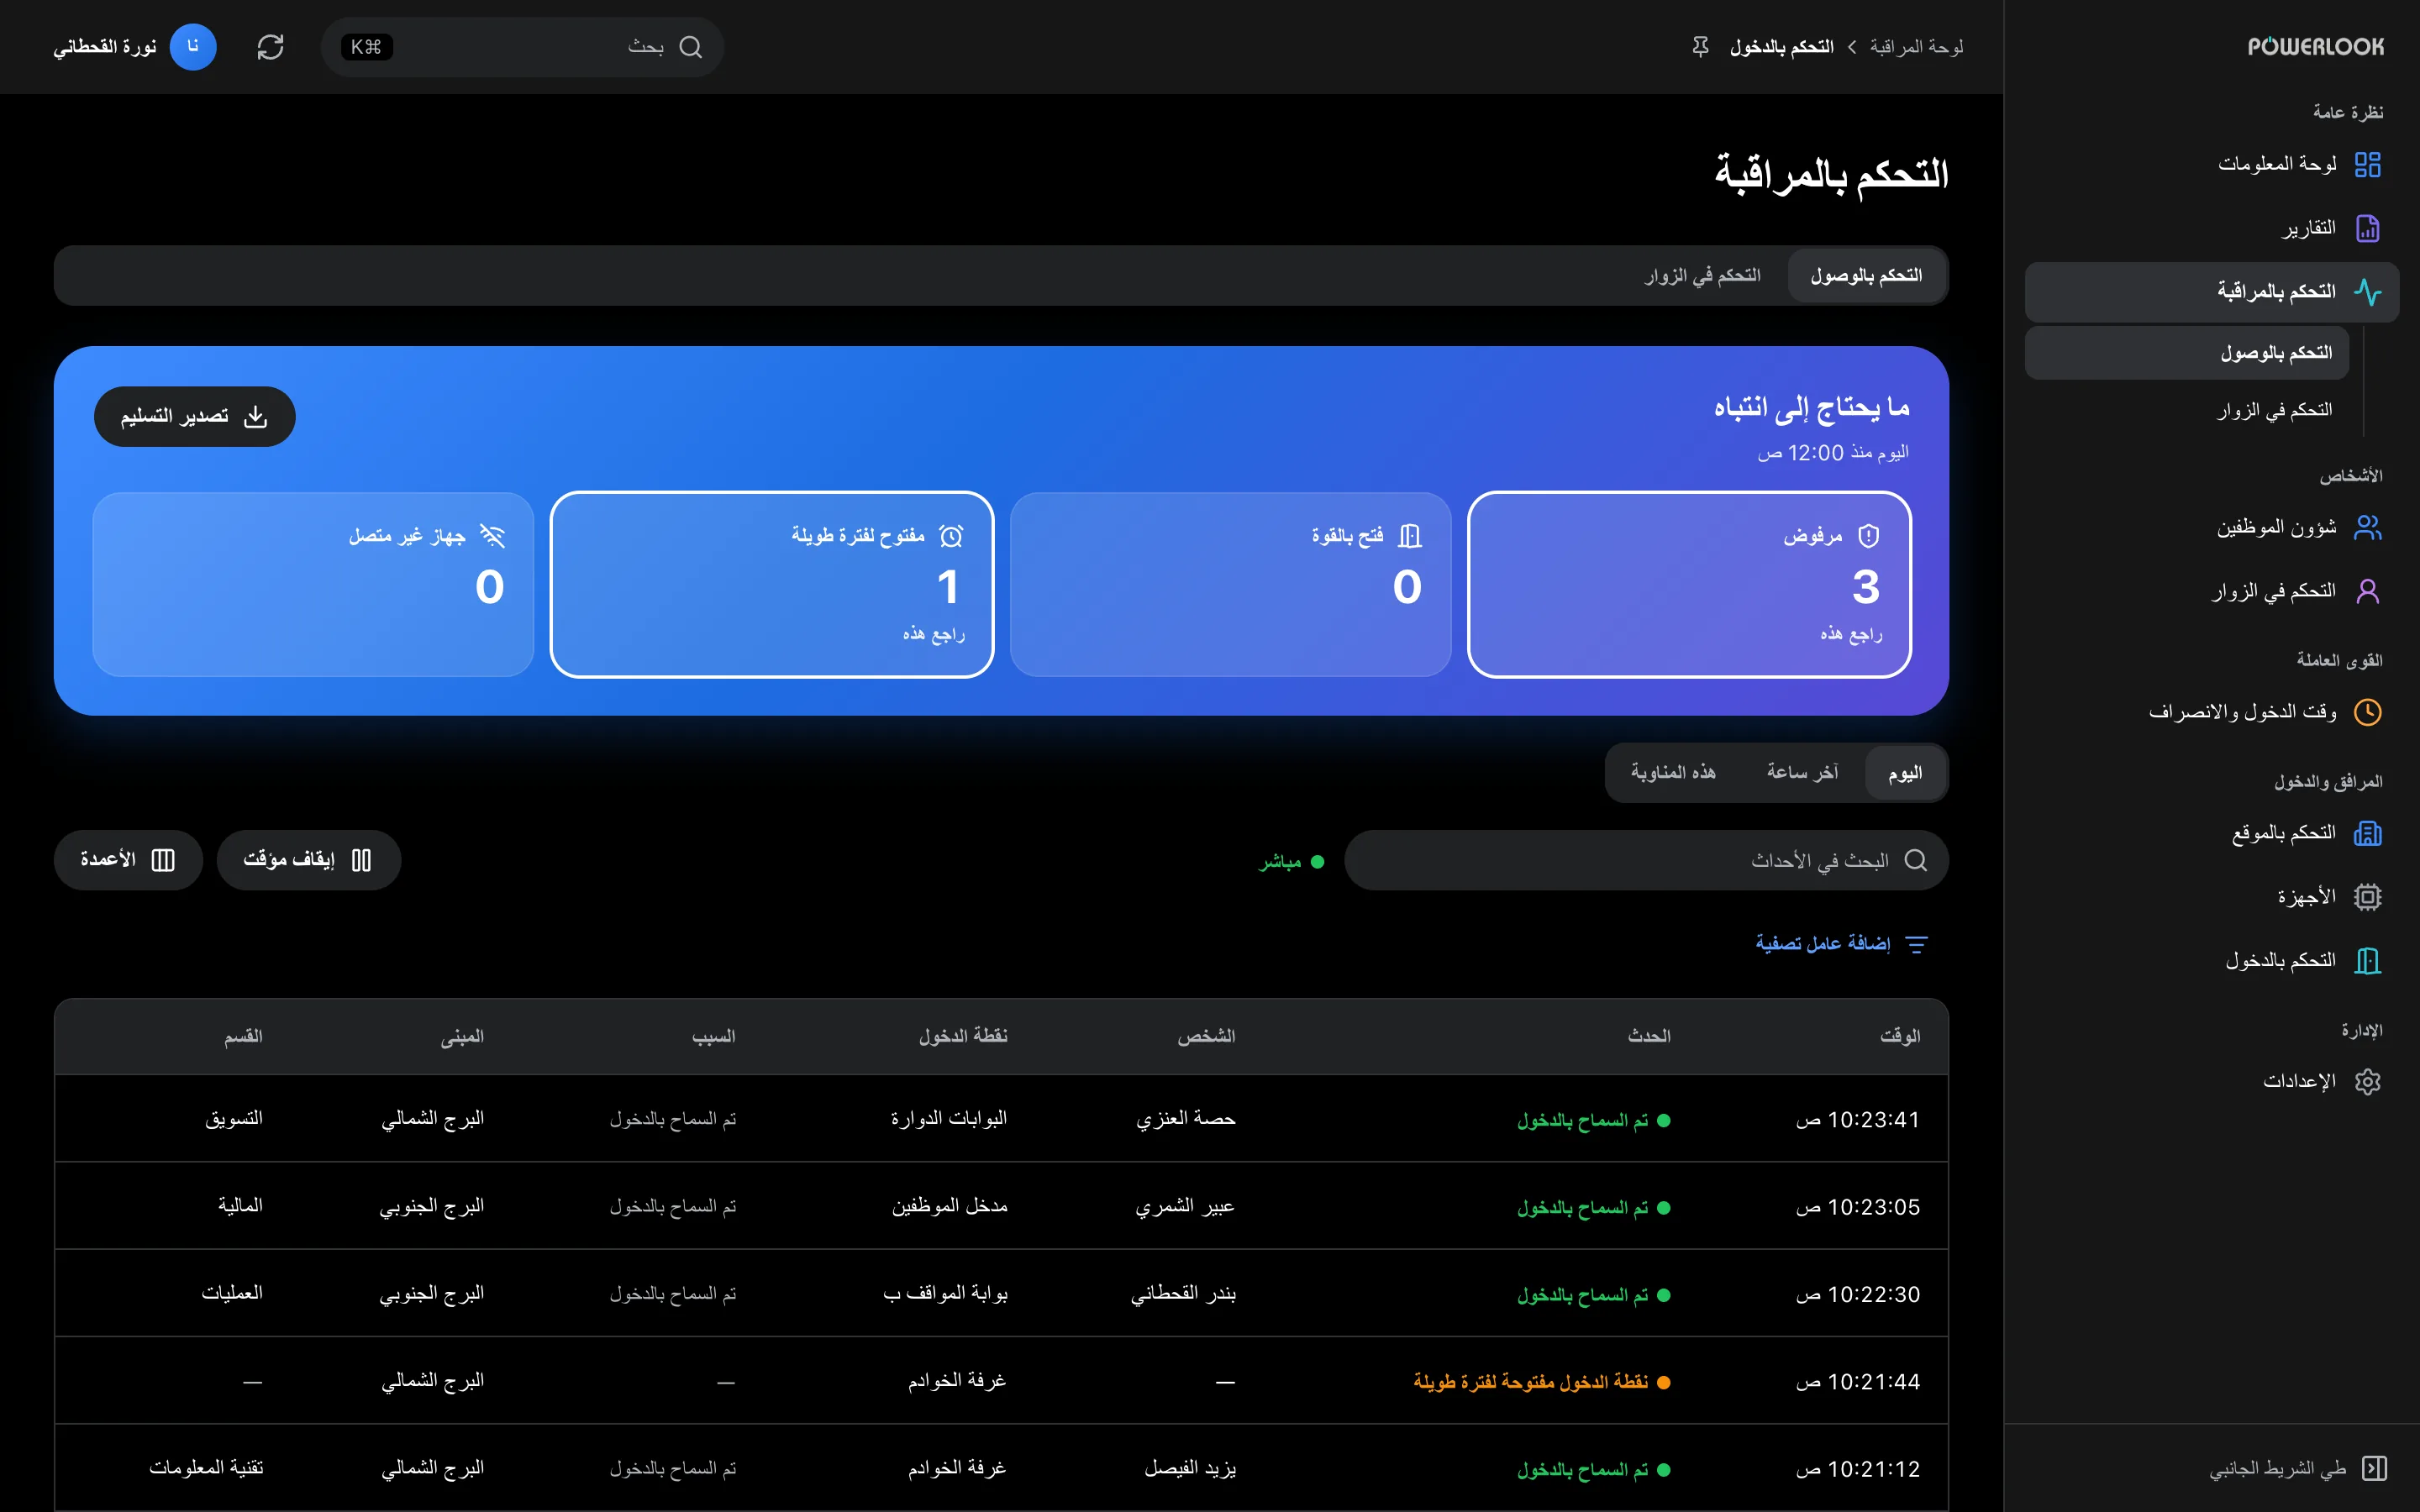The height and width of the screenshot is (1512, 2420).
Task: Click حصة العنزي person cell
Action: pyautogui.click(x=1186, y=1119)
